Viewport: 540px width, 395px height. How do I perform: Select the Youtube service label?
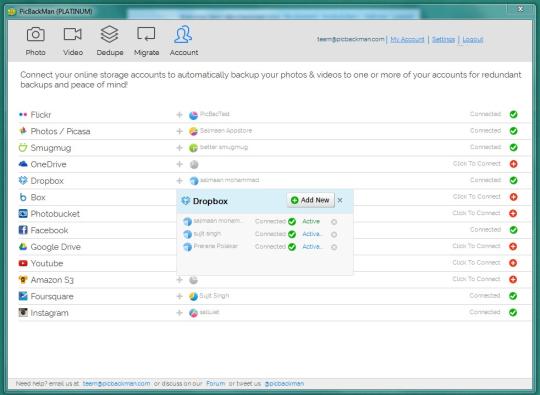point(47,263)
